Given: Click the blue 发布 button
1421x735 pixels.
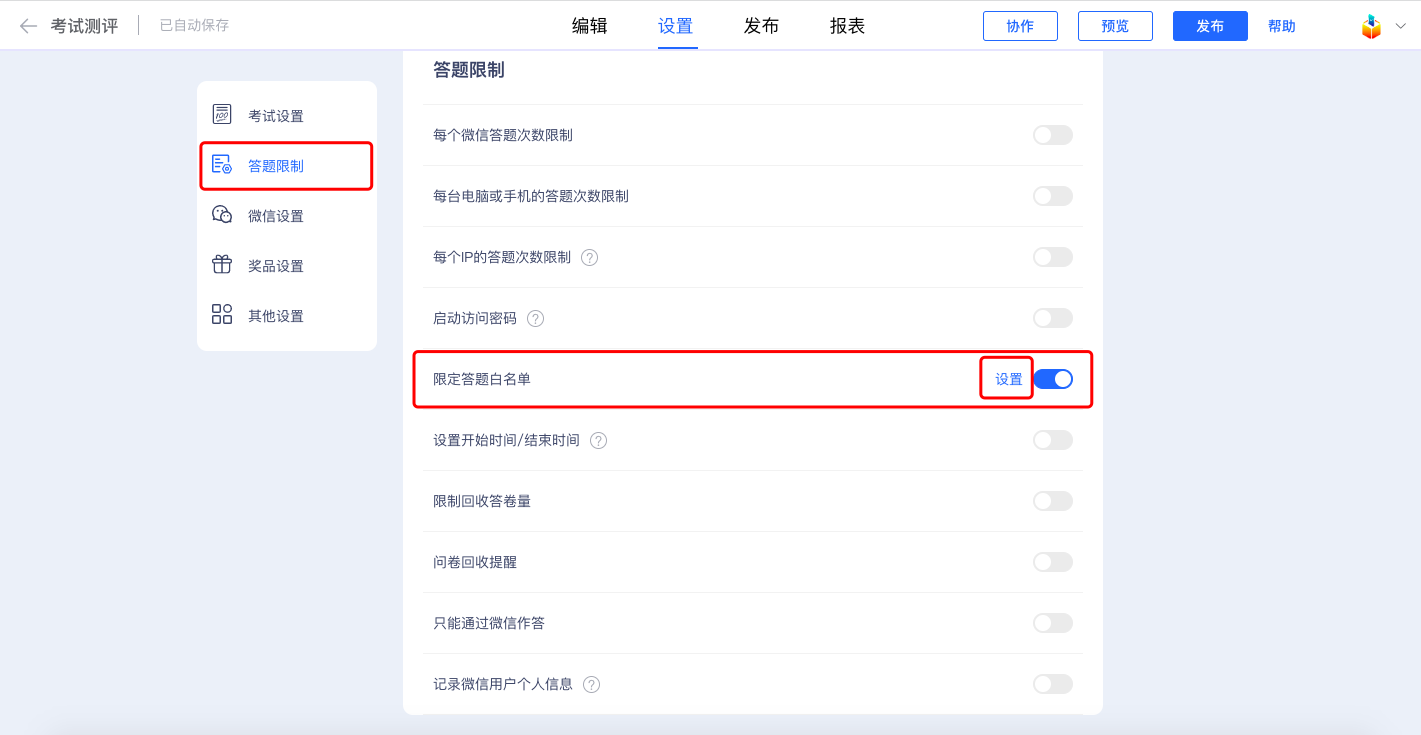Looking at the screenshot, I should 1210,26.
